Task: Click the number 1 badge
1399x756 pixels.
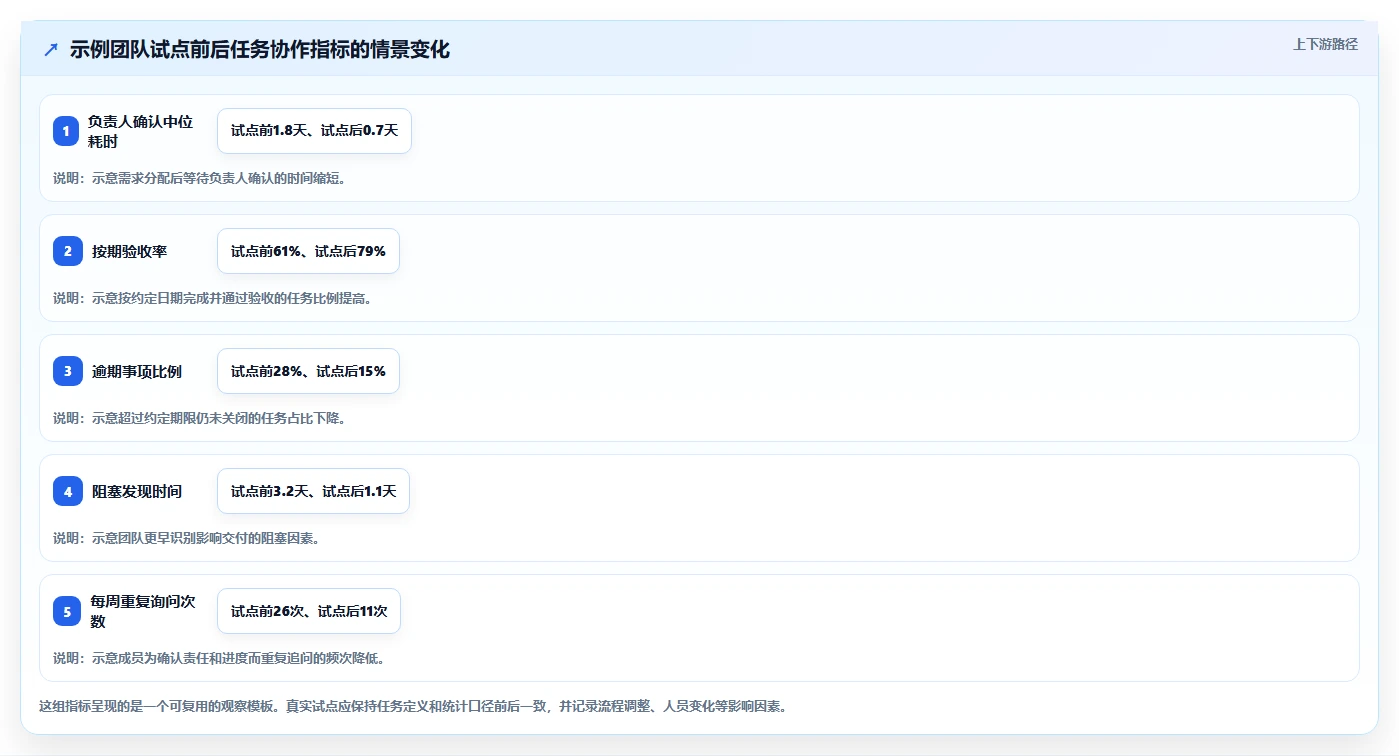Action: click(x=66, y=131)
